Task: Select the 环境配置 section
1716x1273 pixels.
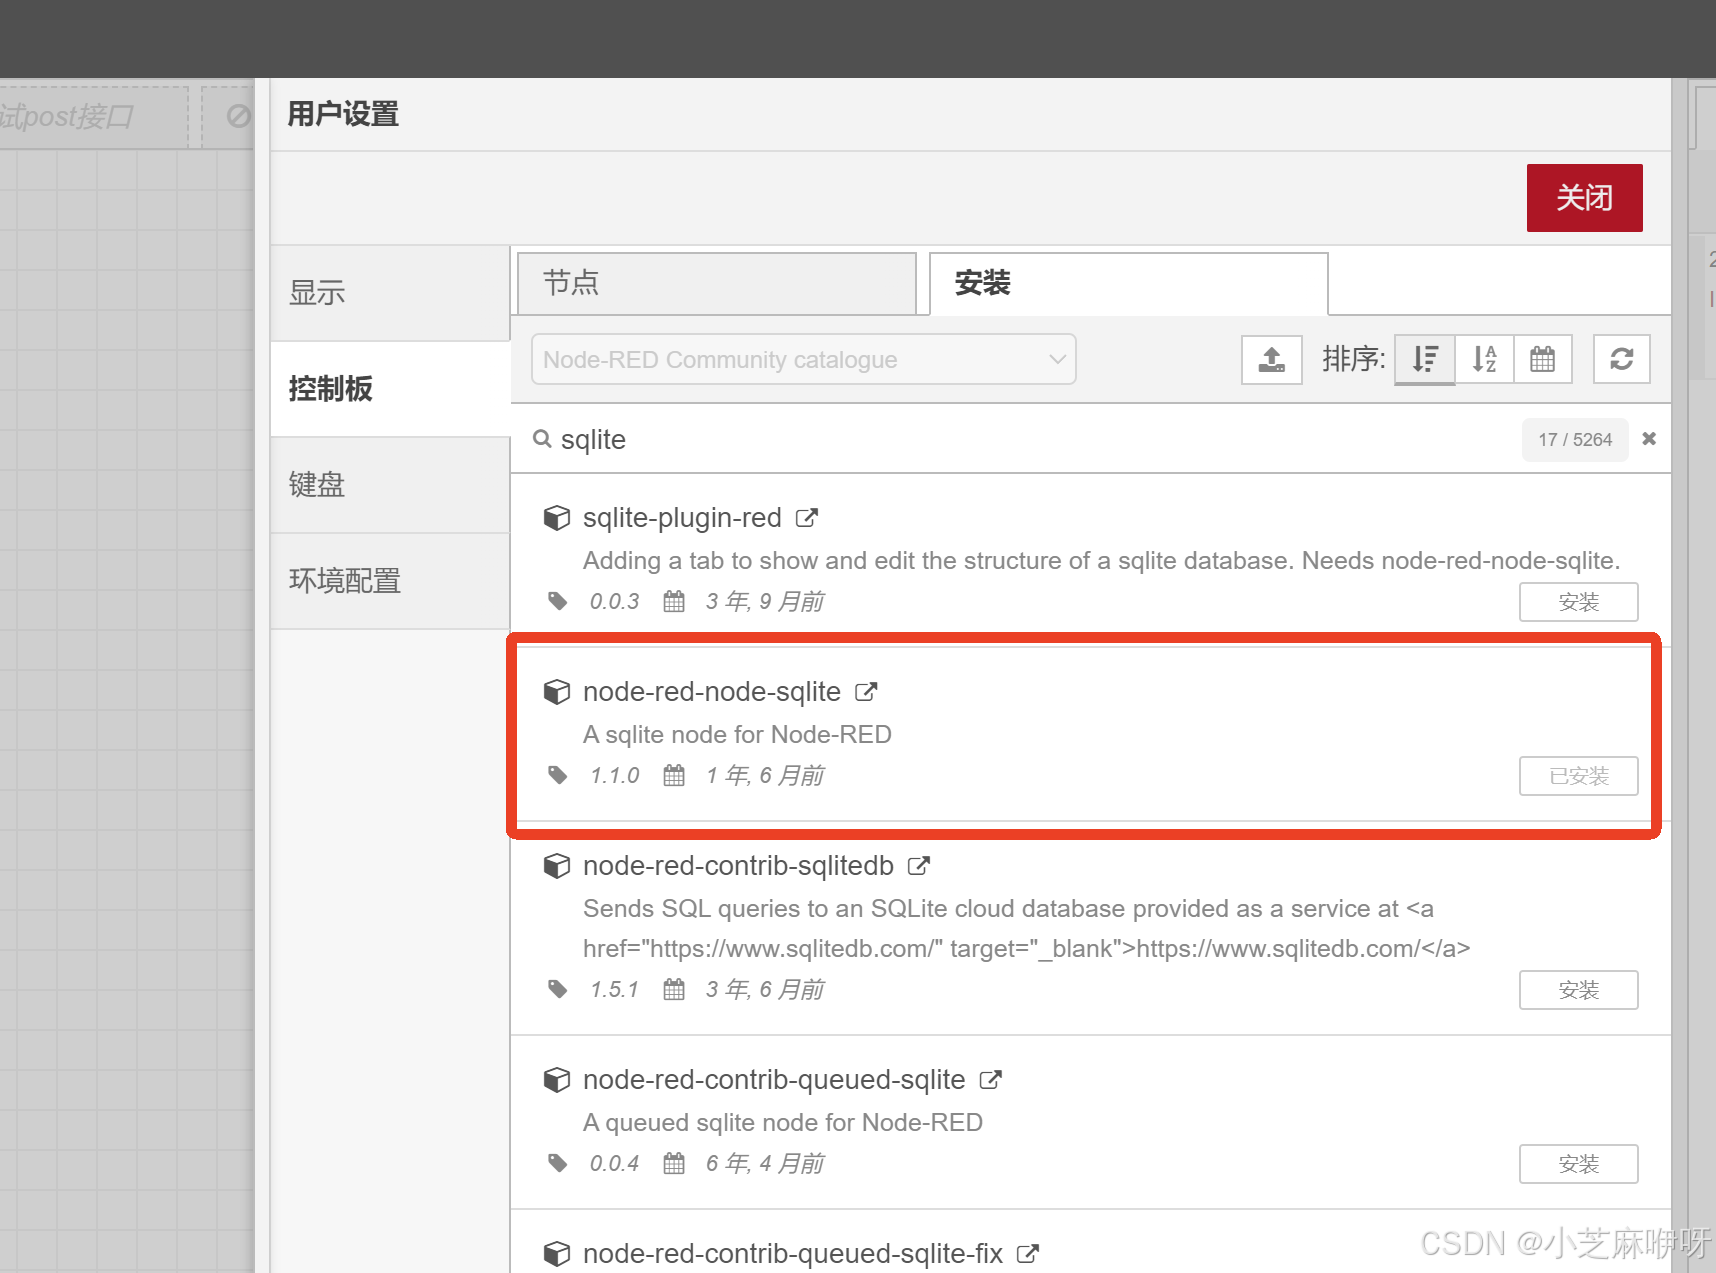Action: pyautogui.click(x=344, y=580)
